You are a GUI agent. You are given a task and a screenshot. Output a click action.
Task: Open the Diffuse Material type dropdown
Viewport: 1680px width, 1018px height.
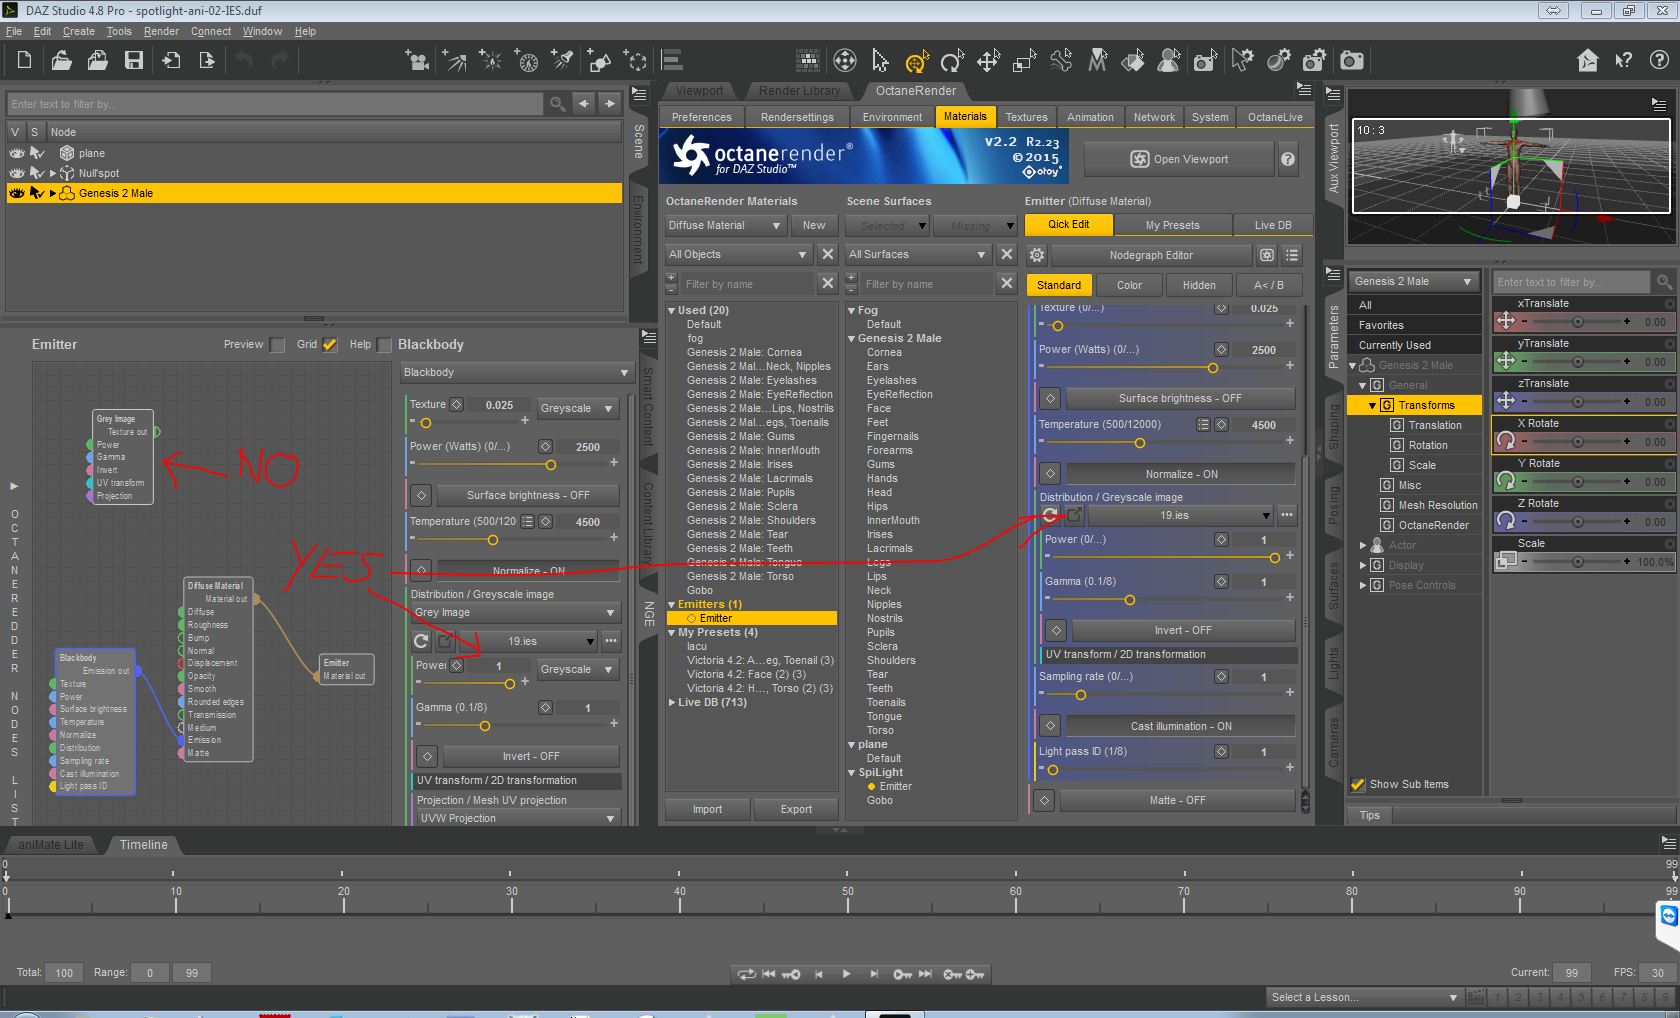pyautogui.click(x=725, y=226)
